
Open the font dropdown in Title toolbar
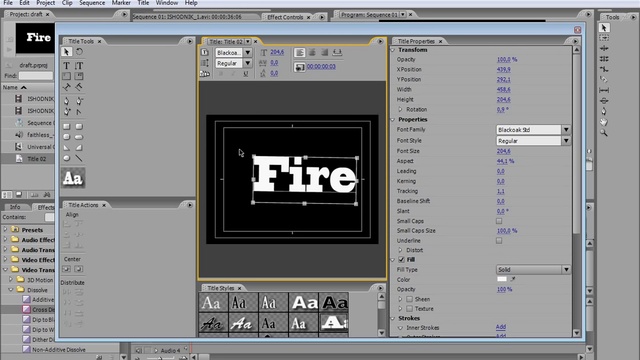(248, 53)
